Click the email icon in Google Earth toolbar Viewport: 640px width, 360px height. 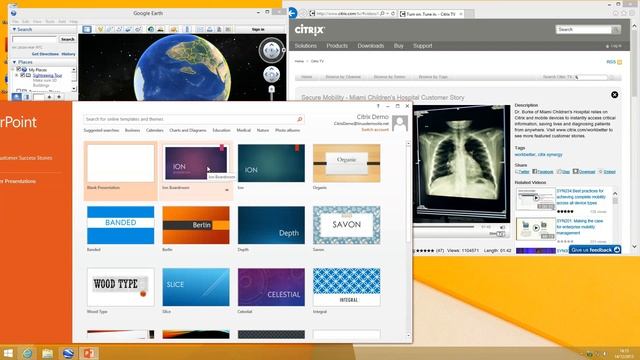(200, 29)
